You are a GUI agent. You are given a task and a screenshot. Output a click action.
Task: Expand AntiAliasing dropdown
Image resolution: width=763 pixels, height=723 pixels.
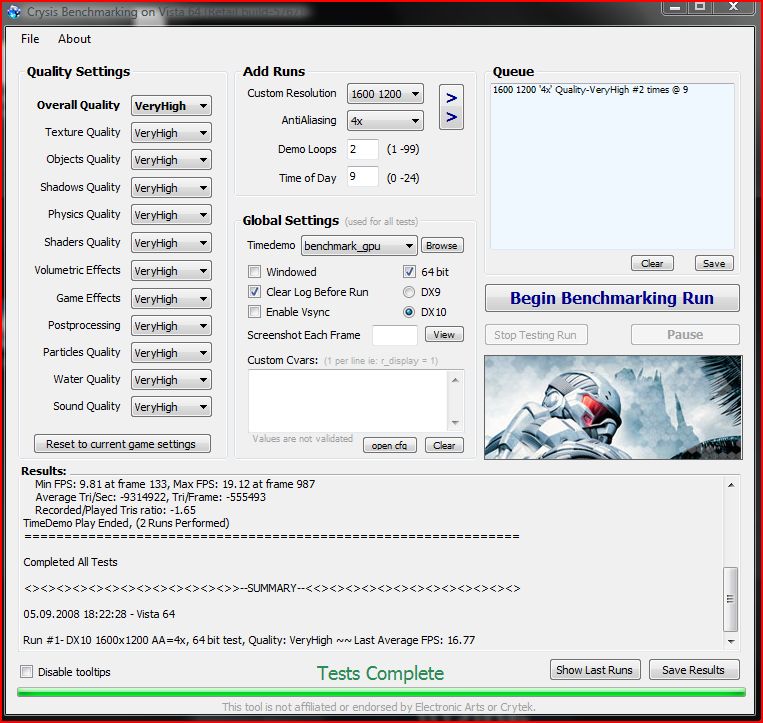(x=385, y=121)
